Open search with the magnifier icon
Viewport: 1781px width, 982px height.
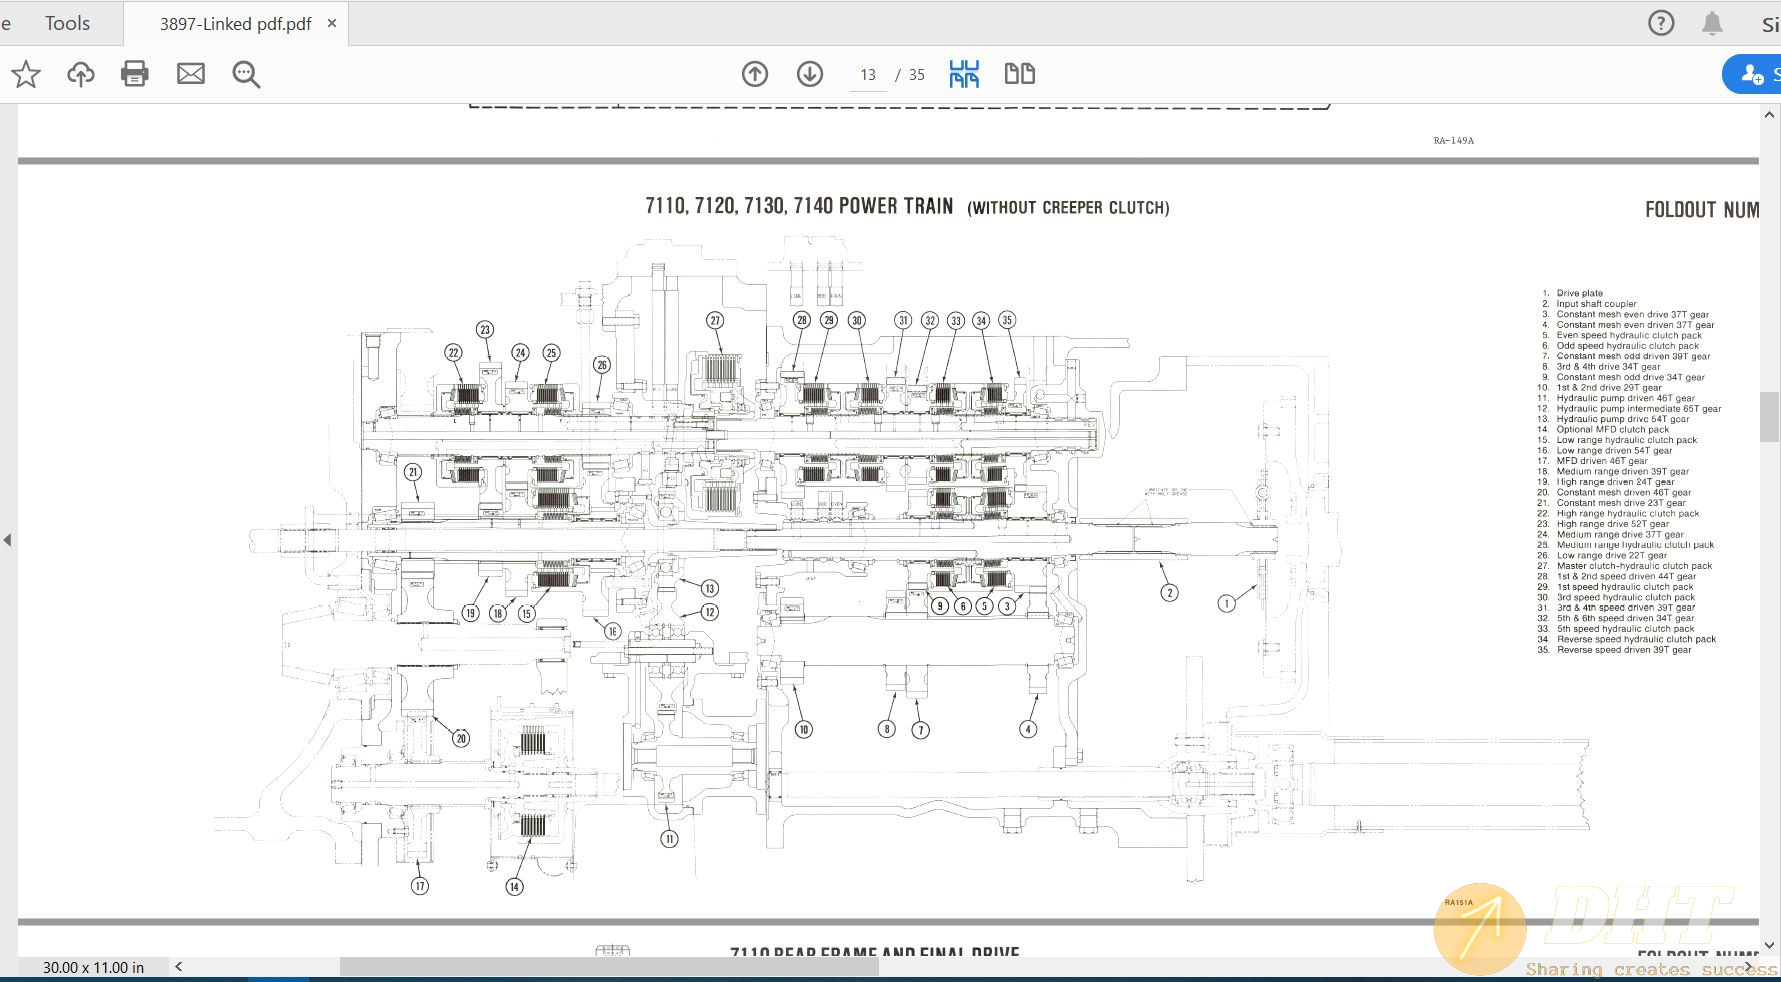point(245,73)
